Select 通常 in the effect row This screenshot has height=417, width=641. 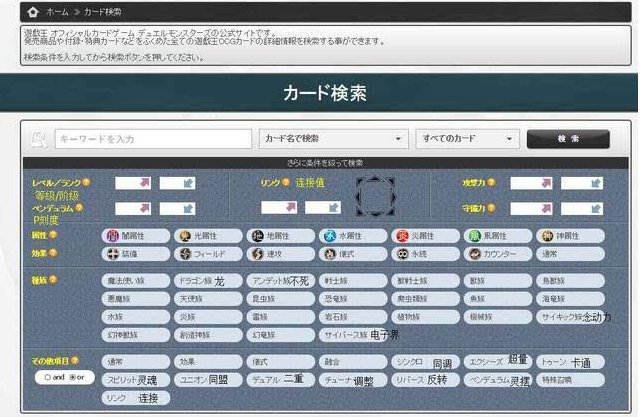[x=570, y=254]
